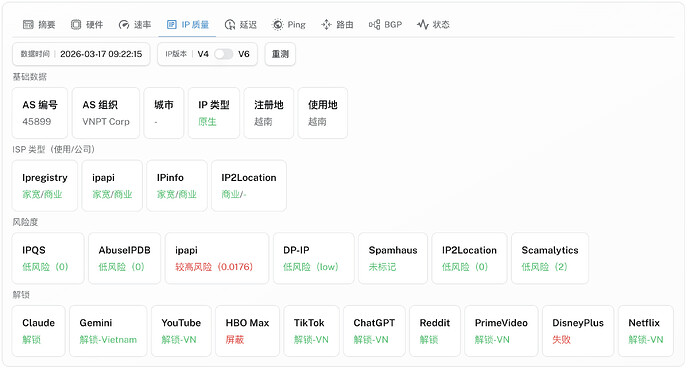The width and height of the screenshot is (690, 371).
Task: Click the Claude unlock card
Action: tap(39, 331)
